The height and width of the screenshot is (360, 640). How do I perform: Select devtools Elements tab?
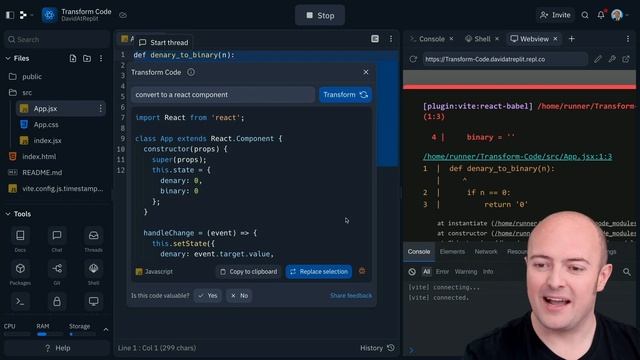(x=452, y=252)
